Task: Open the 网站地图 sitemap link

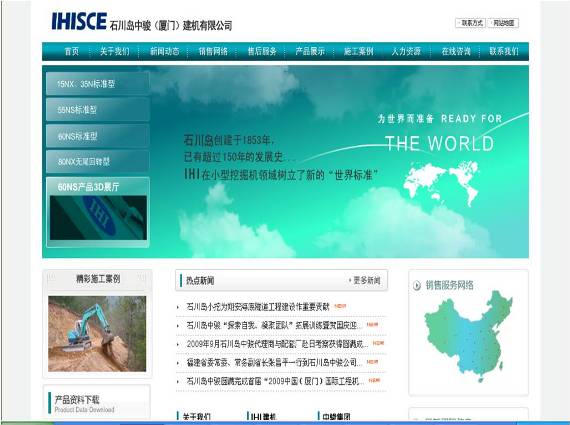Action: click(x=503, y=23)
